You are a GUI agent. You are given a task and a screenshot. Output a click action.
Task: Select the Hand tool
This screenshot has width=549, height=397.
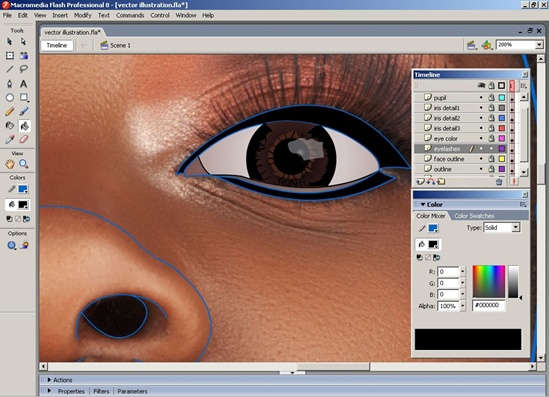(x=10, y=164)
